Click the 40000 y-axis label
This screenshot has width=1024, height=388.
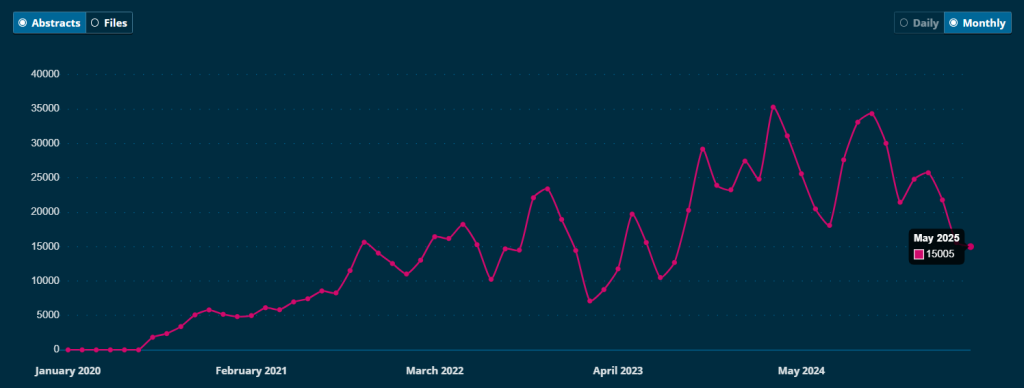tap(46, 74)
